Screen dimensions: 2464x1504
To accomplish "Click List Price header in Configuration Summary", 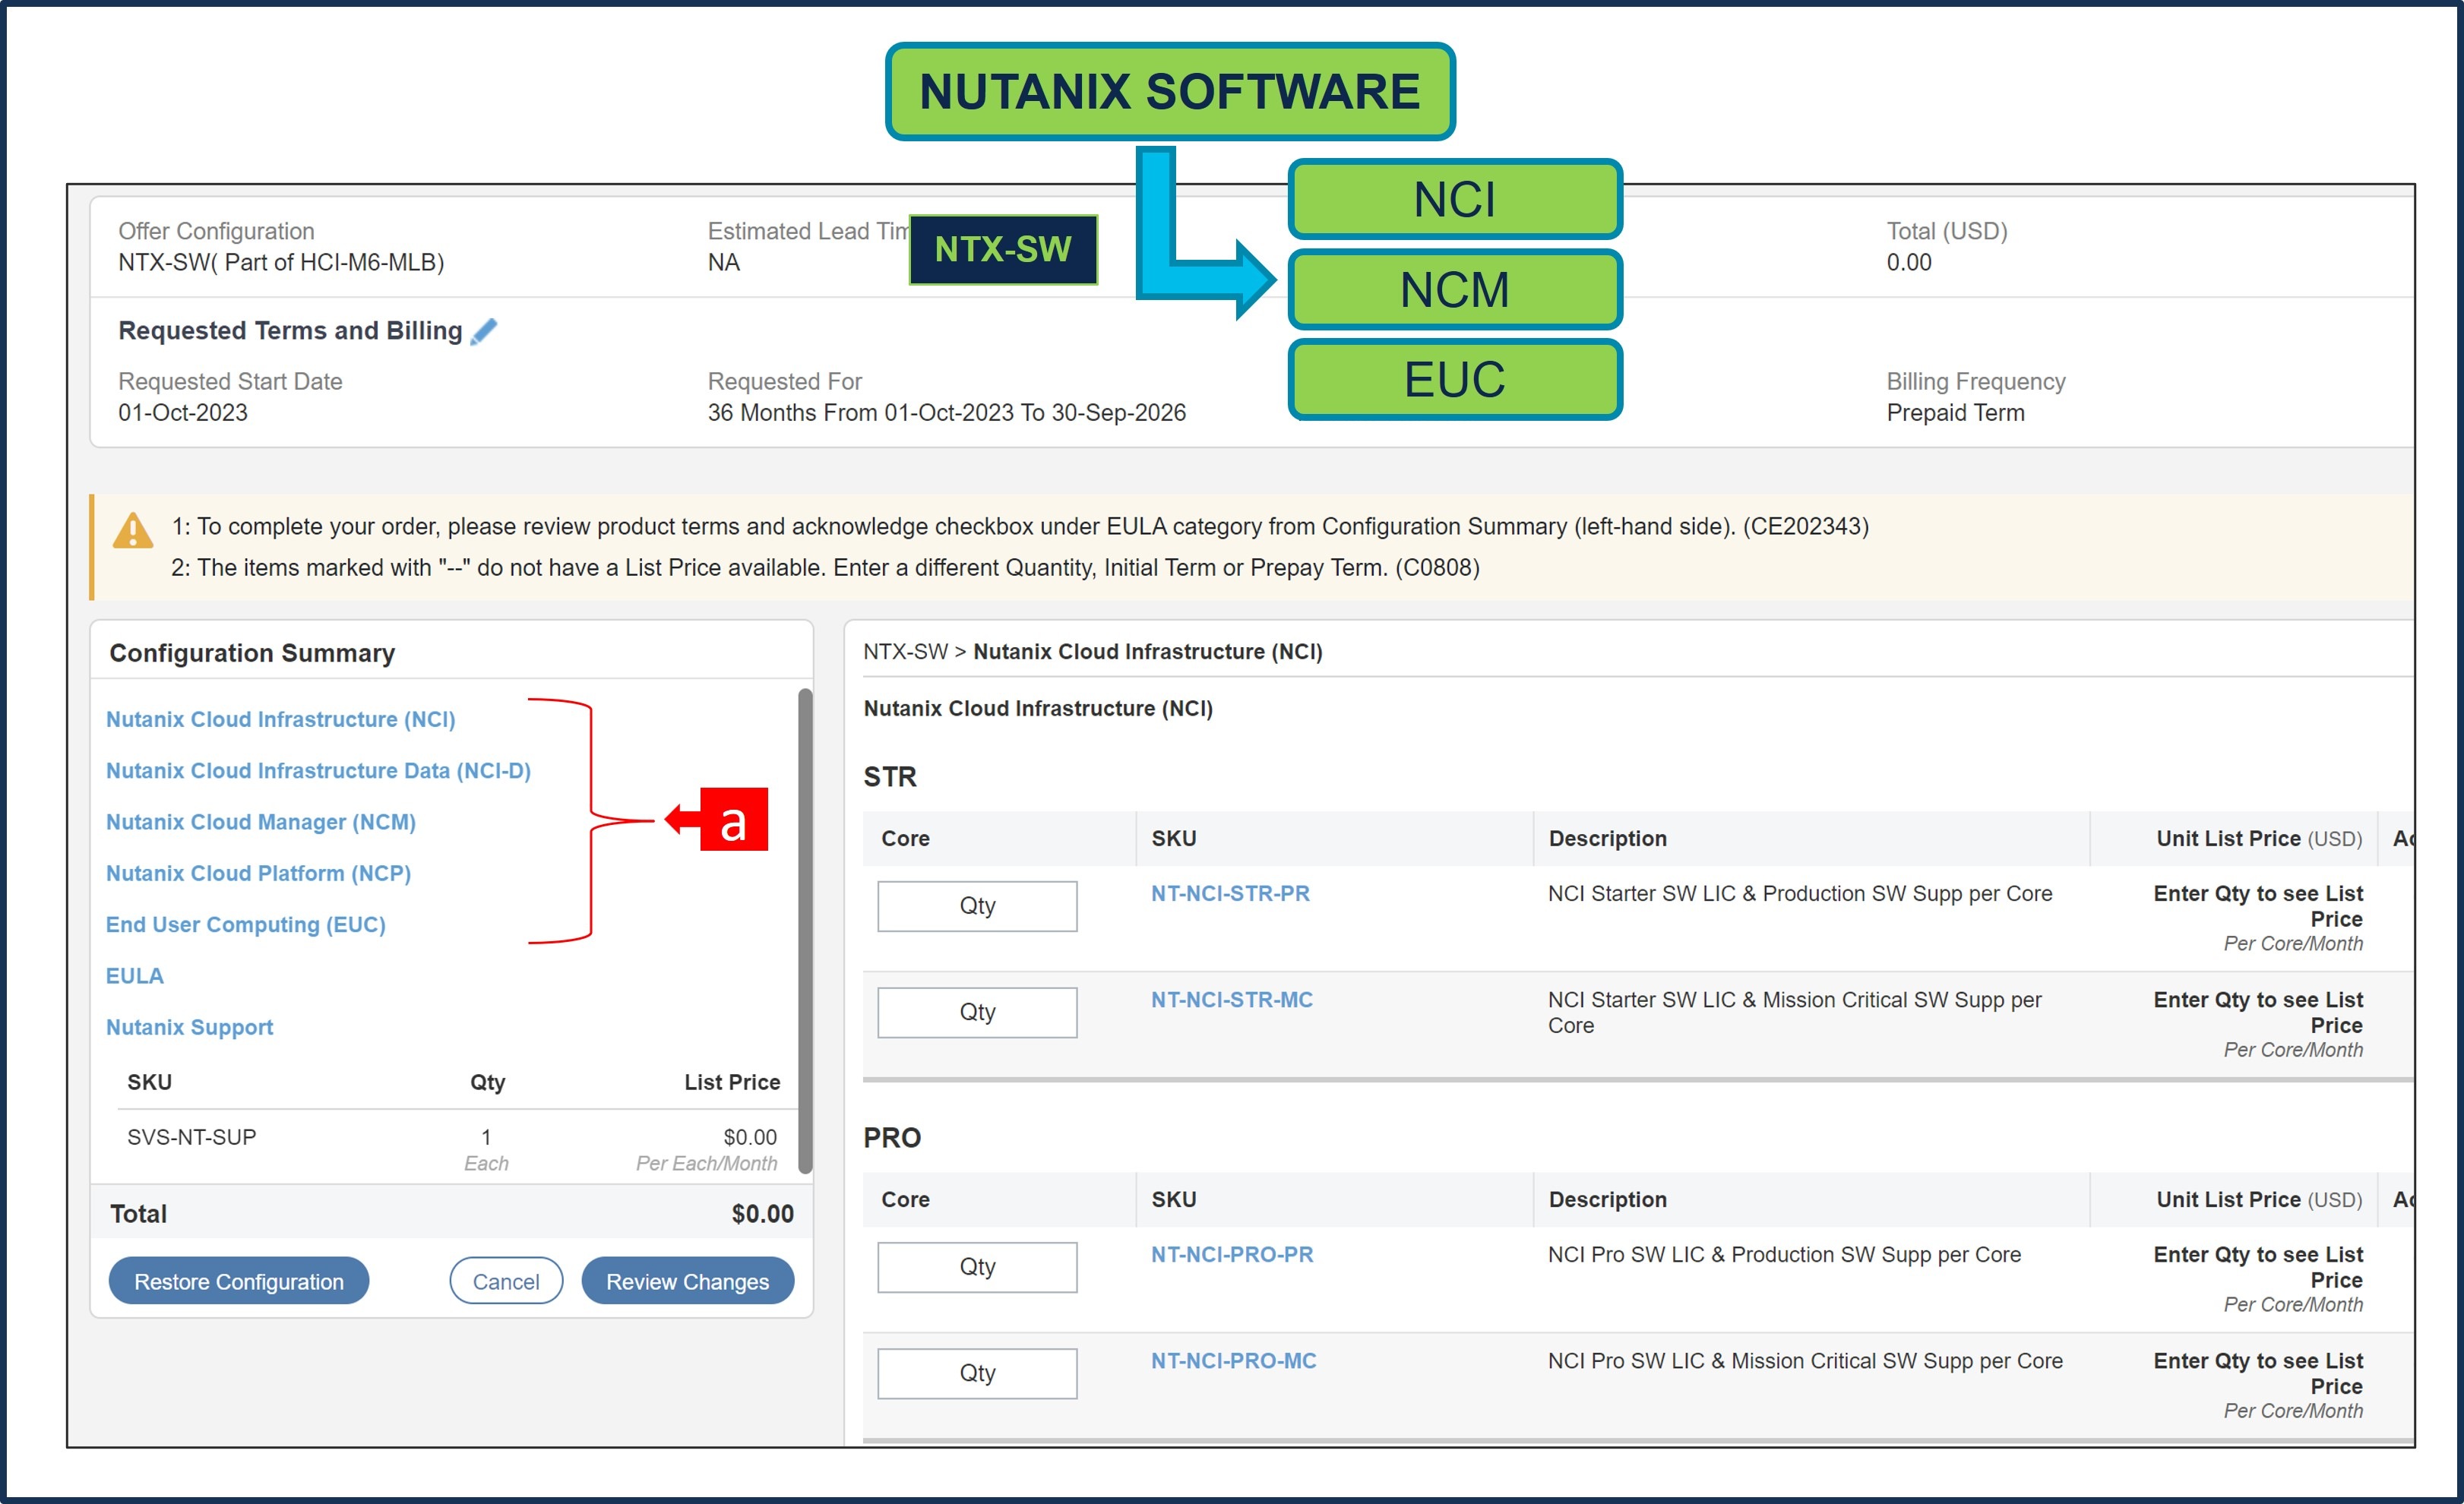I will 732,1082.
